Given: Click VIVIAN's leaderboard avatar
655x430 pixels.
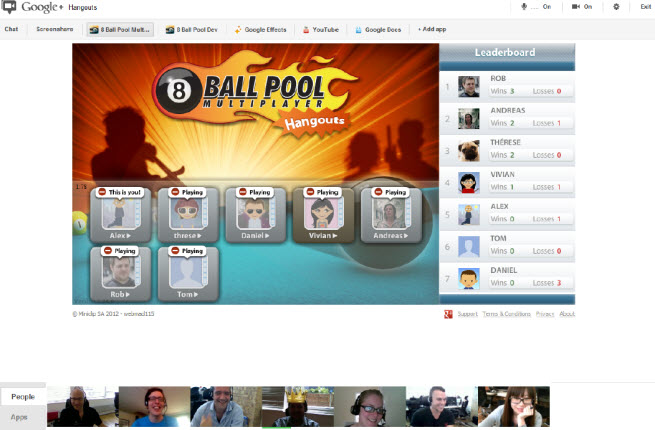Looking at the screenshot, I should (469, 183).
